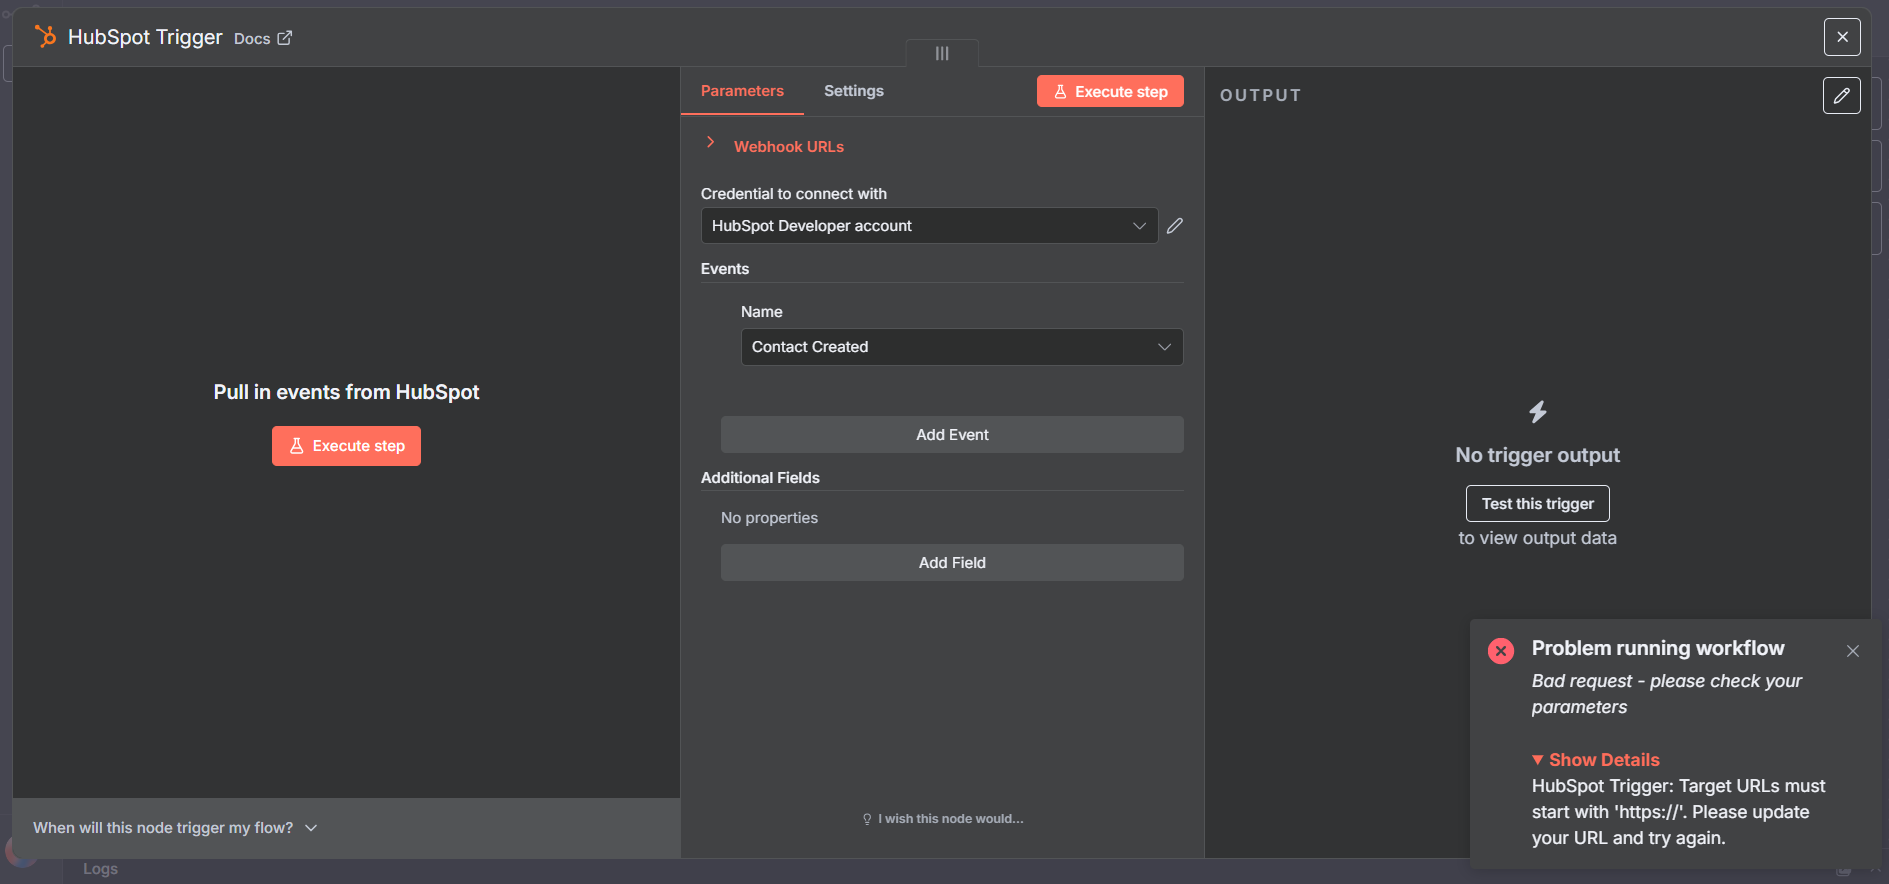Open the credential selection dropdown
Viewport: 1889px width, 884px height.
click(928, 226)
